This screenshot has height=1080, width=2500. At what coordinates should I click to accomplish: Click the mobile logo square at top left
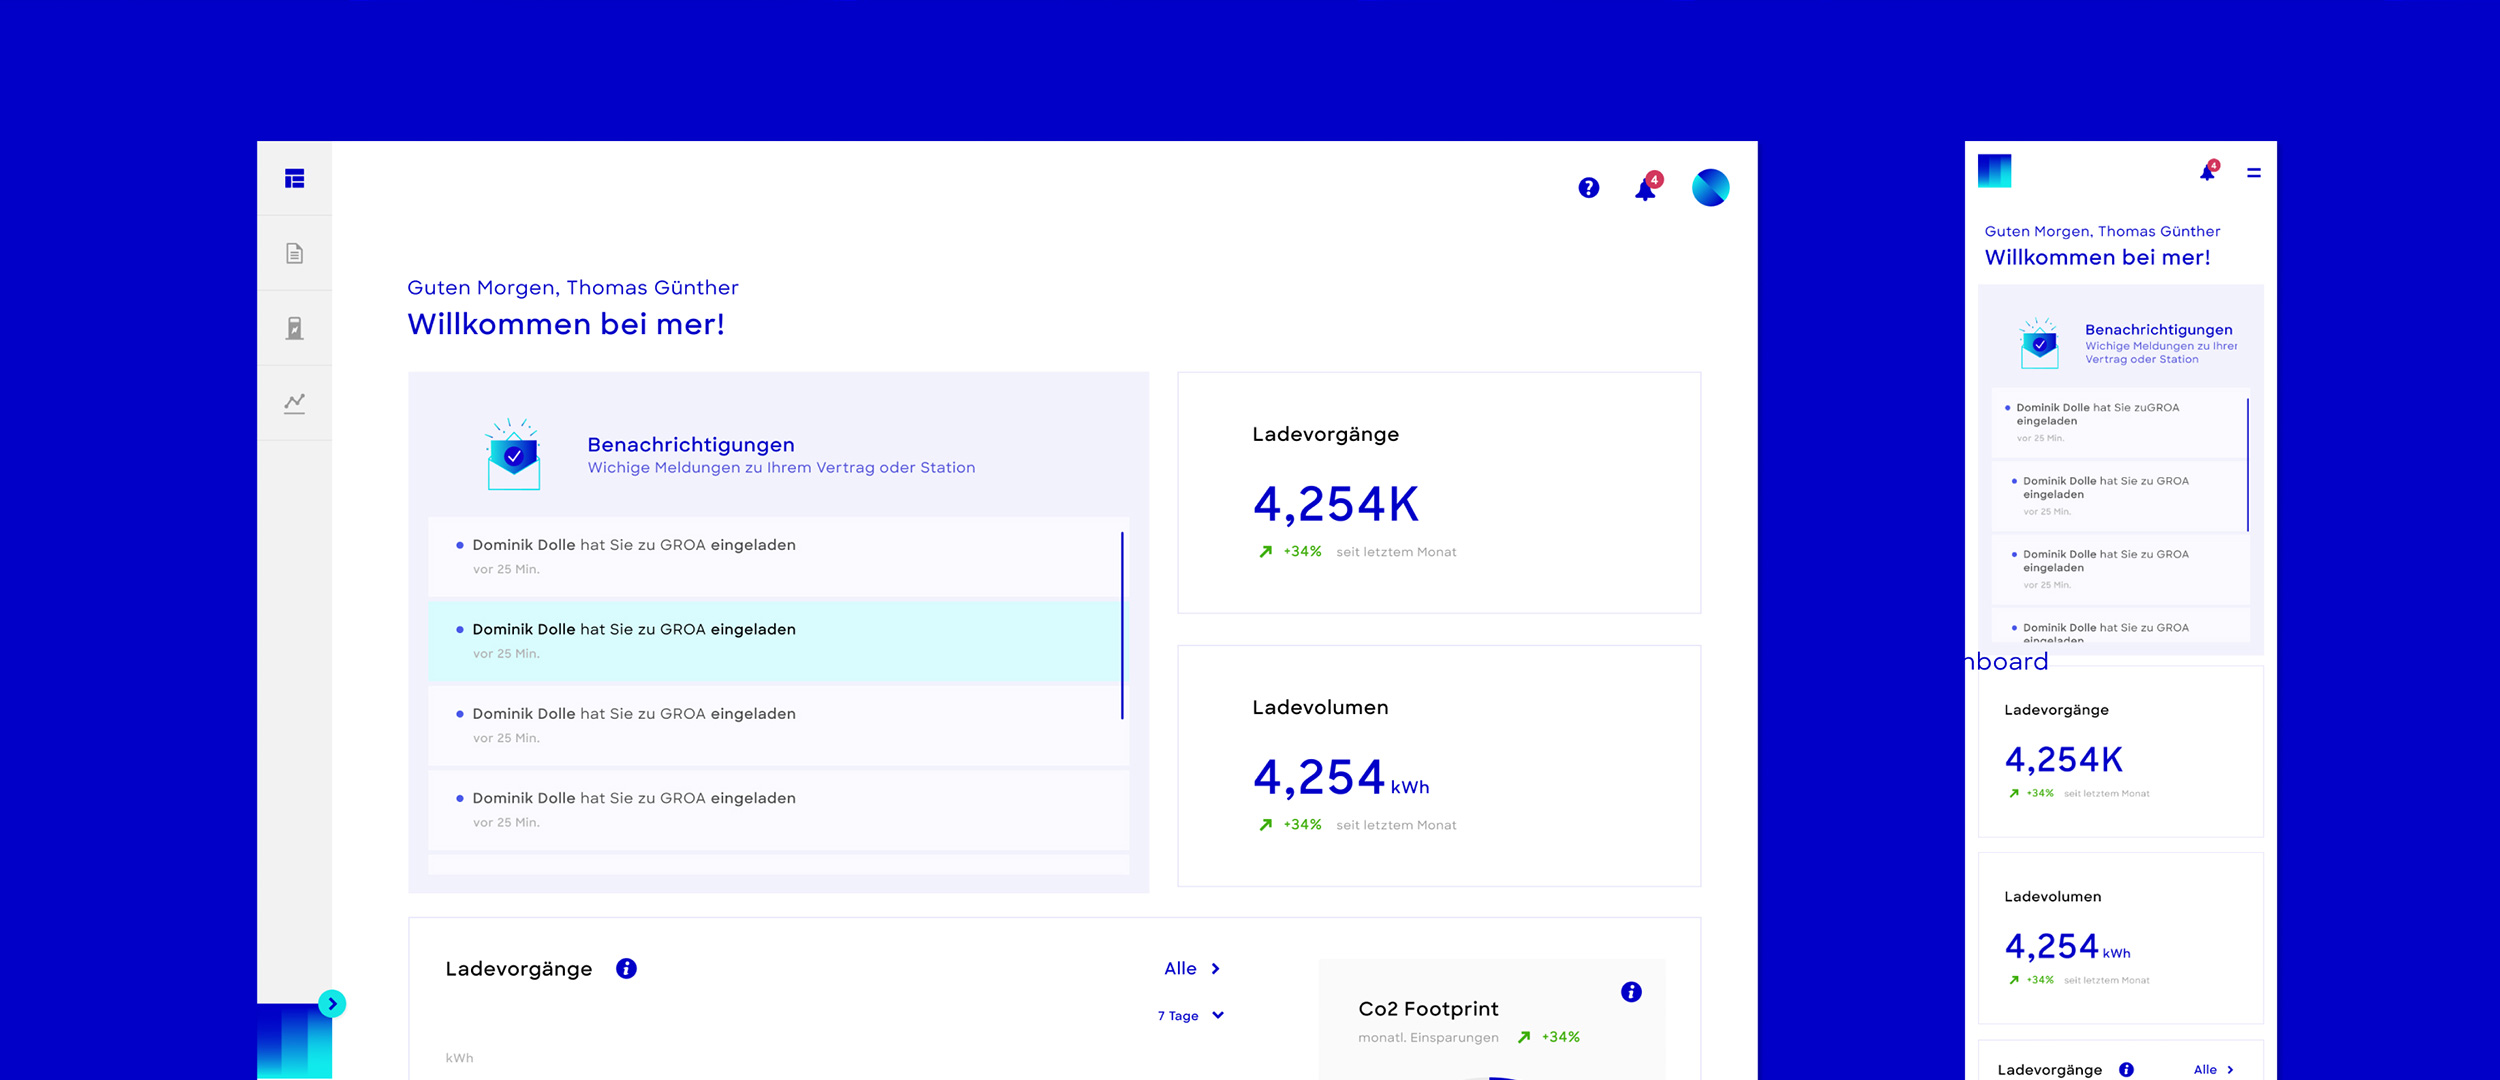pos(1994,171)
